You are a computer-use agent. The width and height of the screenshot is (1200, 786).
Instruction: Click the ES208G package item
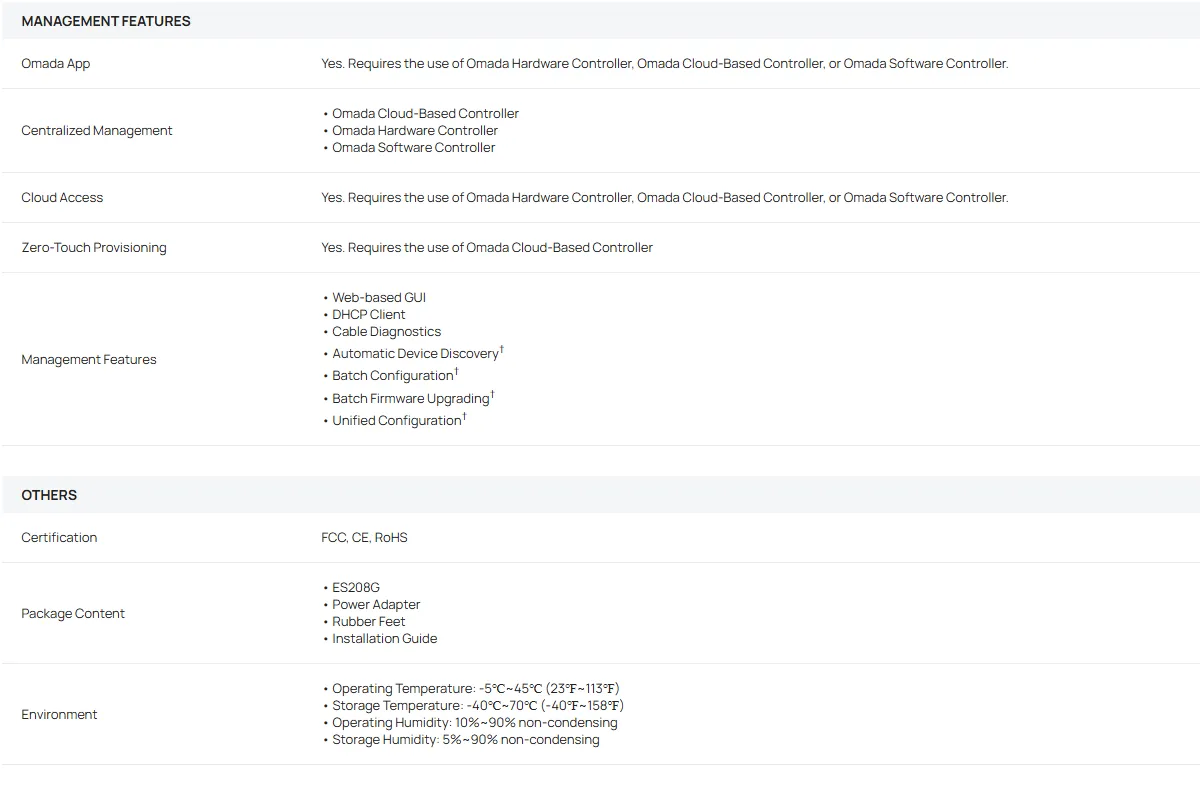tap(356, 587)
